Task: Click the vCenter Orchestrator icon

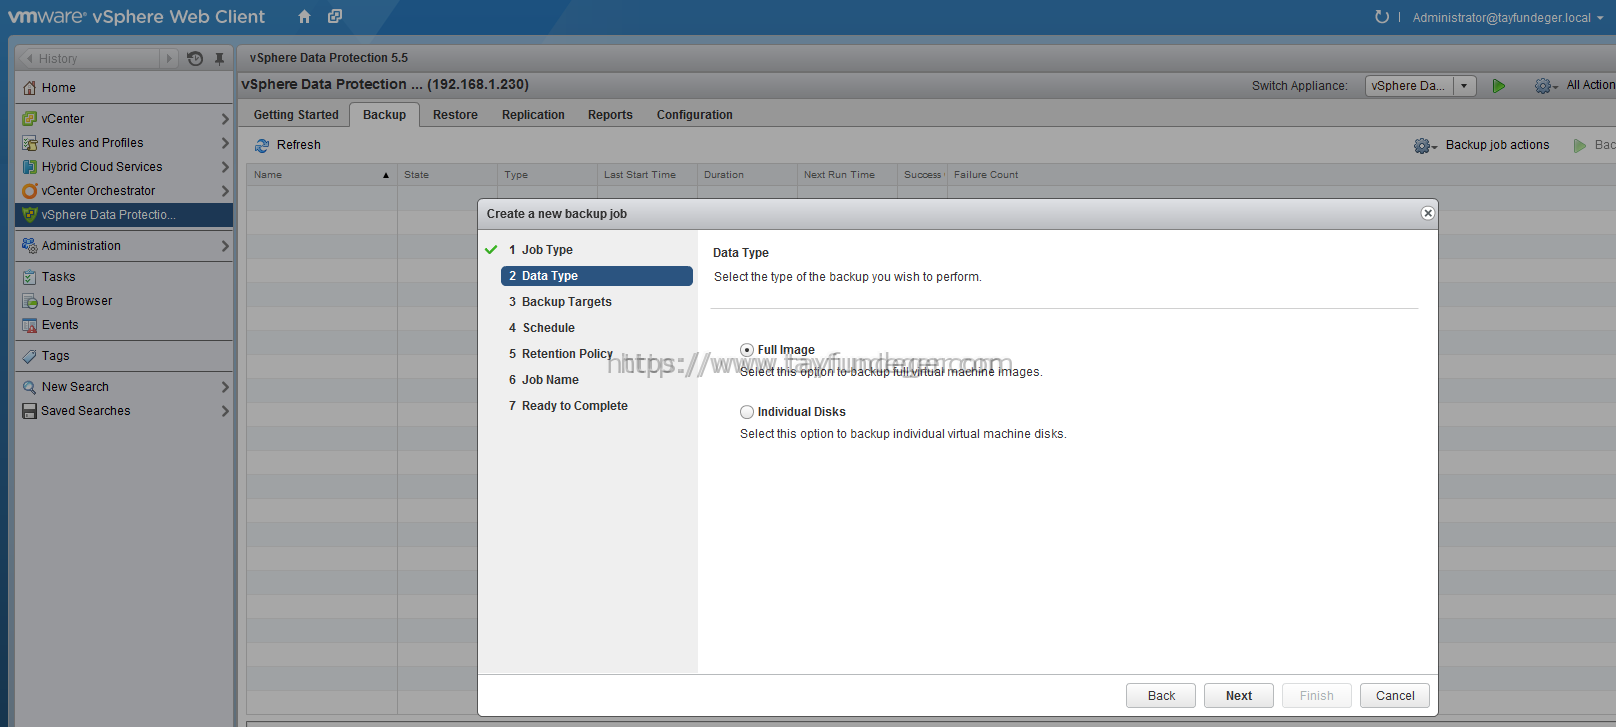Action: coord(30,191)
